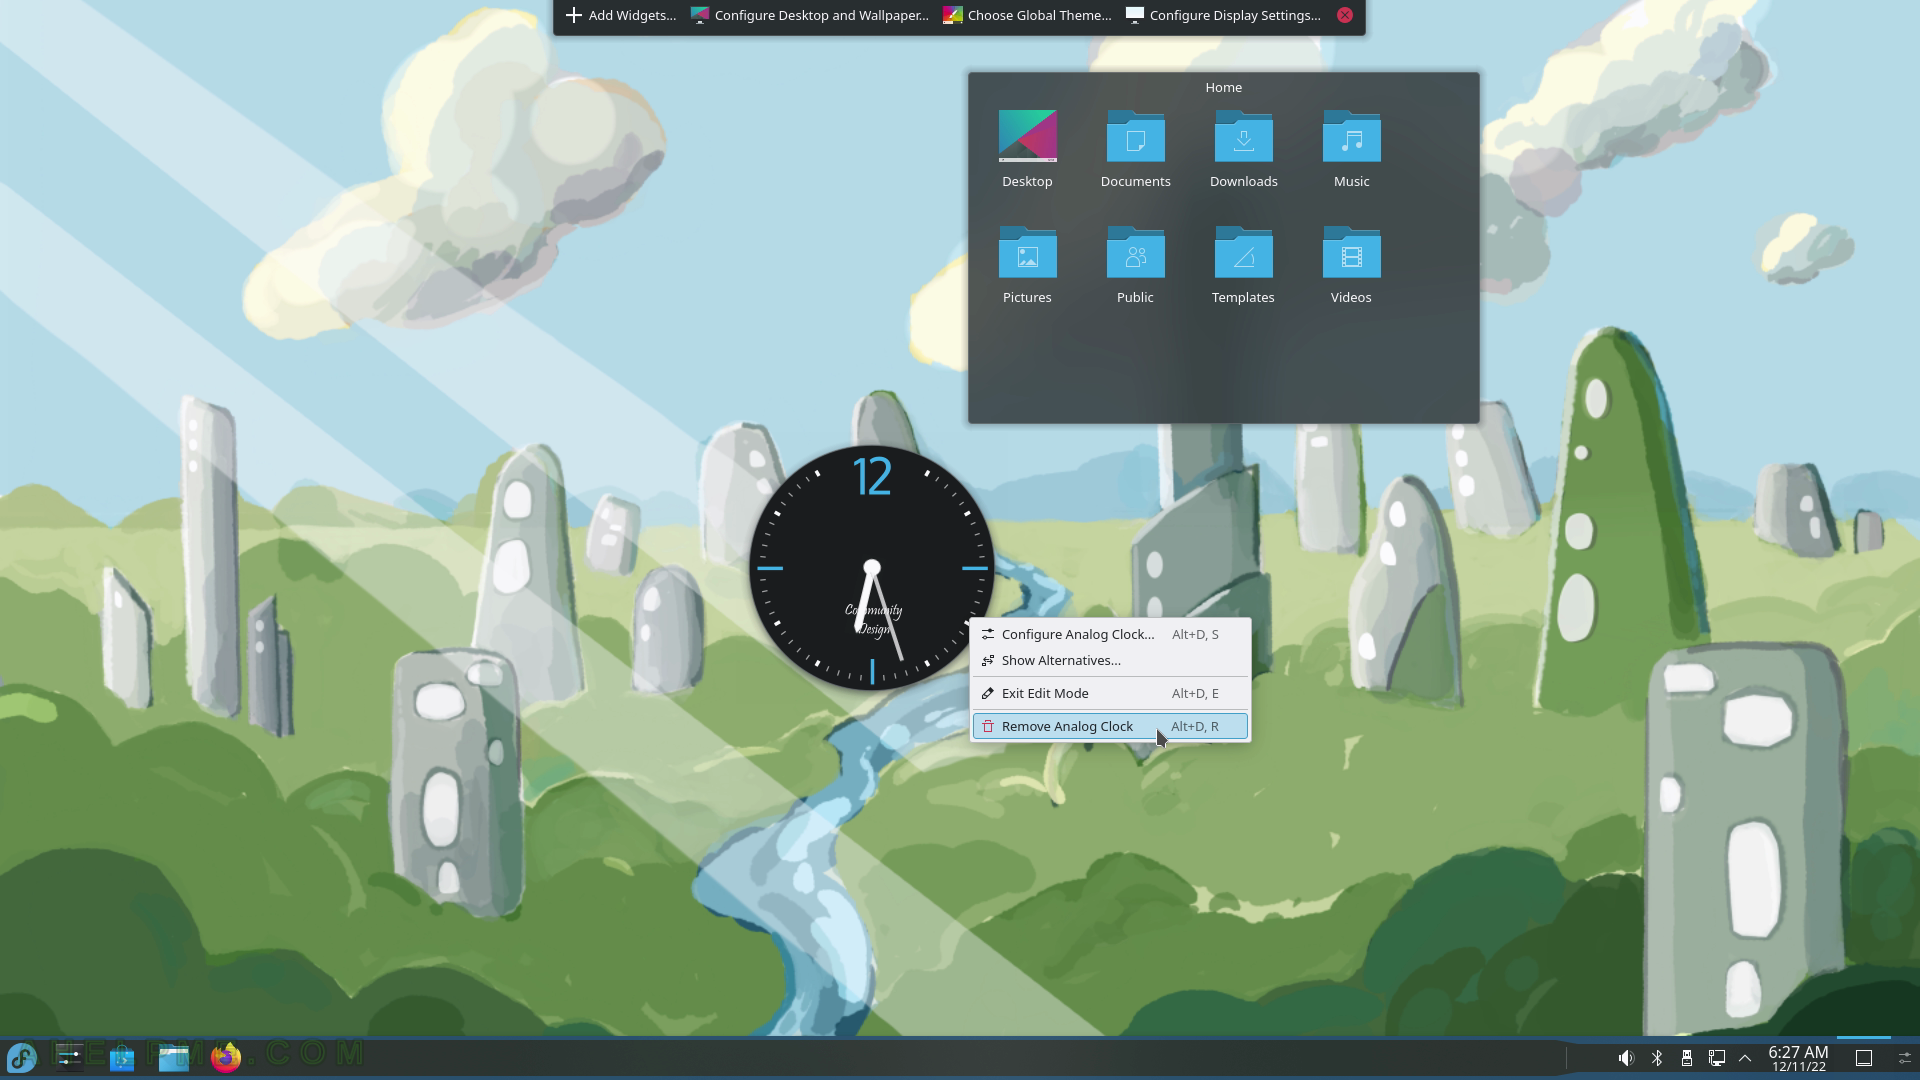Open Dolphin file manager from taskbar
This screenshot has width=1920, height=1080.
pos(174,1057)
